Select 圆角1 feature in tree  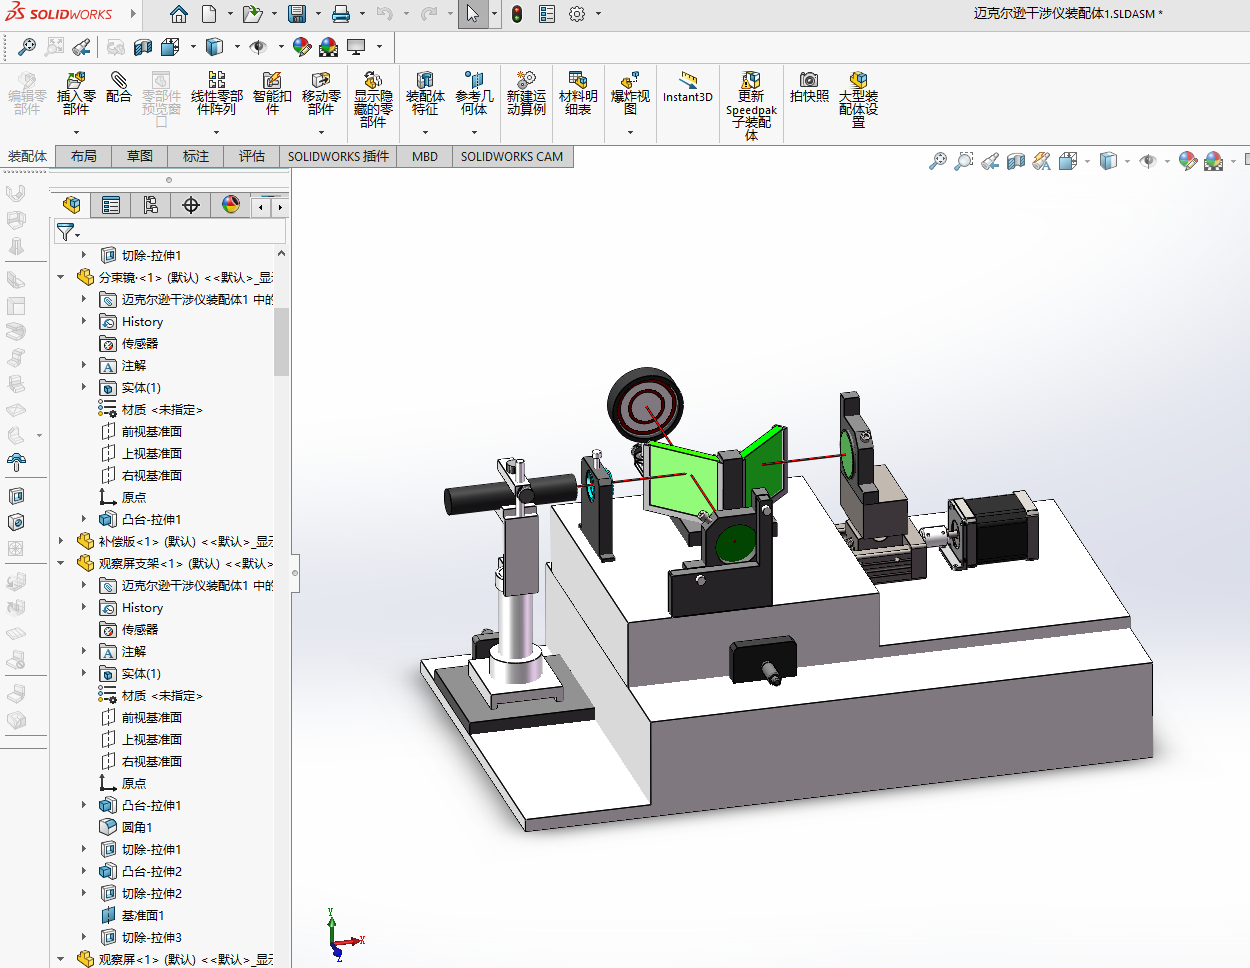point(137,827)
